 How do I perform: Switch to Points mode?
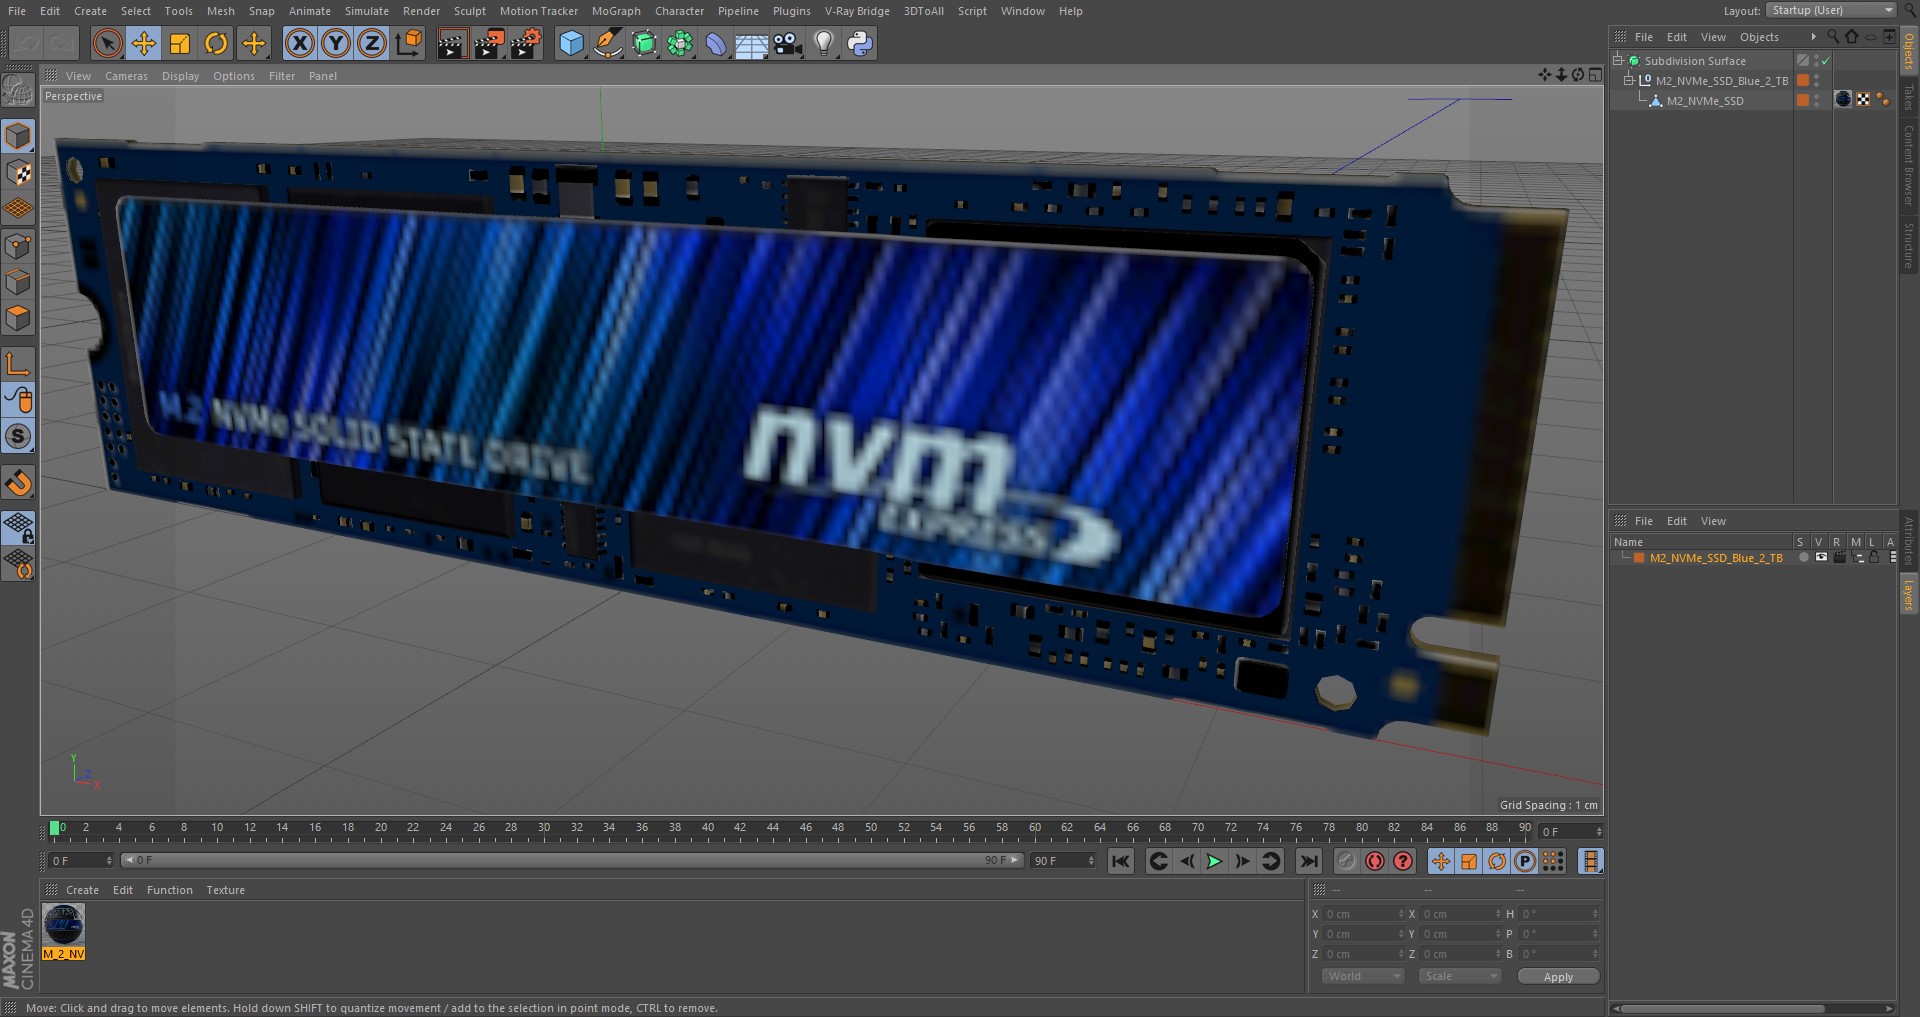[18, 246]
